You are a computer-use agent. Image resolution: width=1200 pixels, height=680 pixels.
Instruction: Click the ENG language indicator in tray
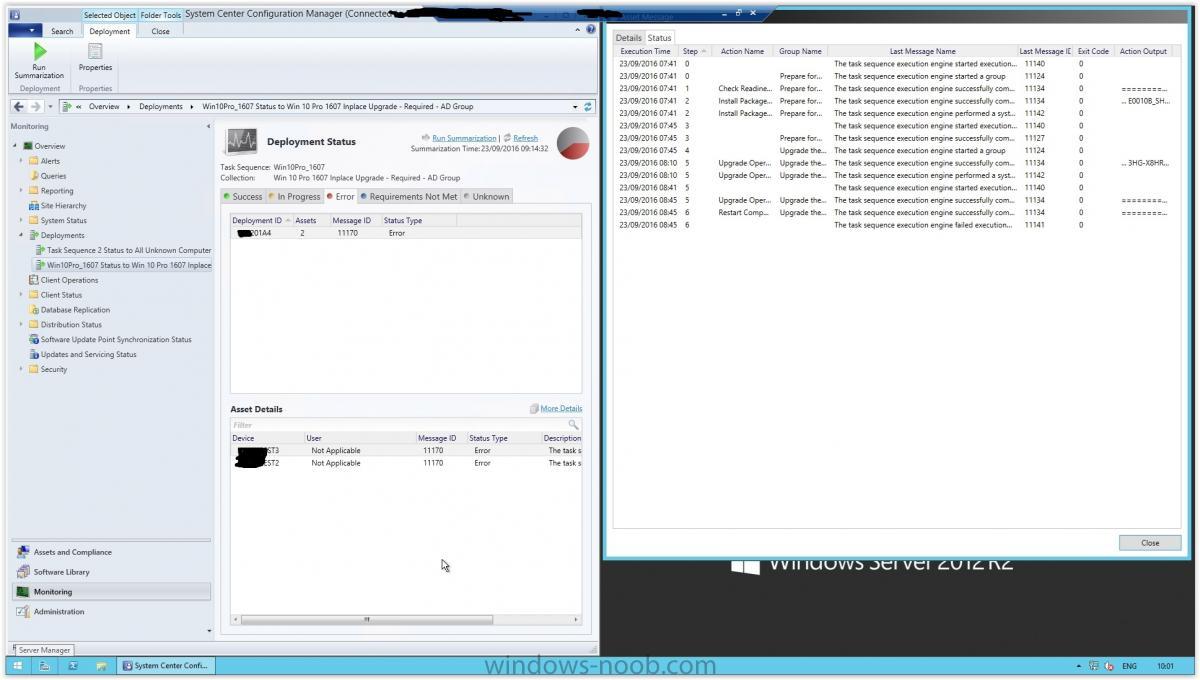pos(1129,666)
